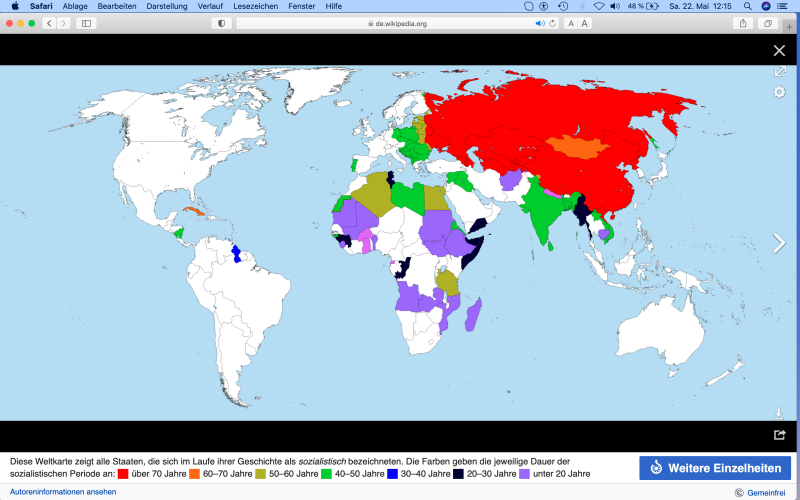This screenshot has width=800, height=500.
Task: Close the media viewer with the X
Action: point(779,51)
